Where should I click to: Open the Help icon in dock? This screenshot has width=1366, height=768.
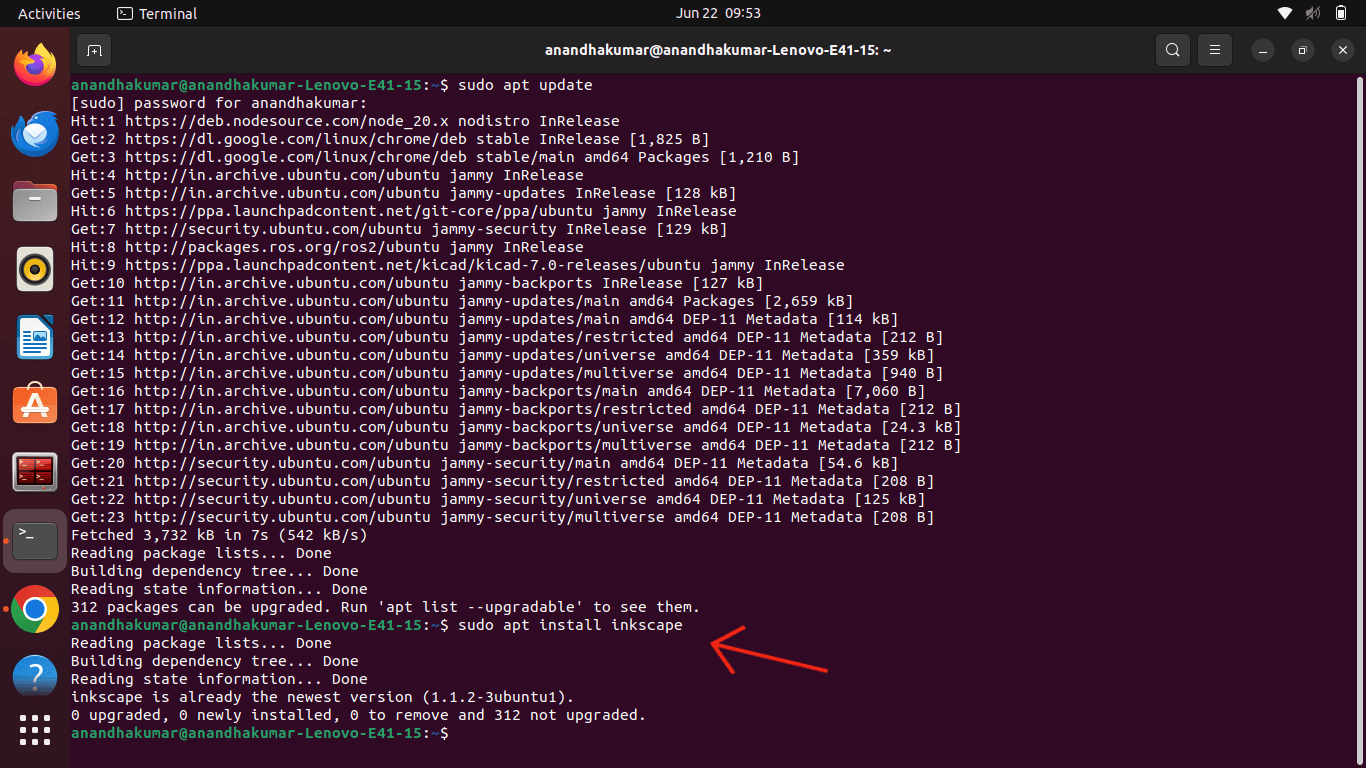click(35, 676)
